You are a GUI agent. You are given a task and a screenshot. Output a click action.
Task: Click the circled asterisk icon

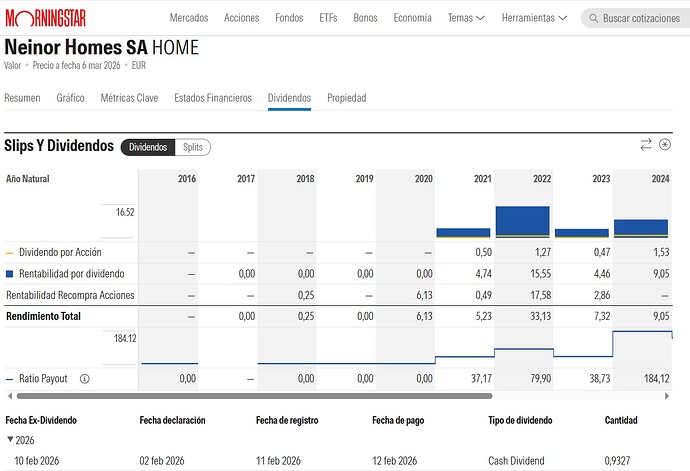[x=665, y=144]
